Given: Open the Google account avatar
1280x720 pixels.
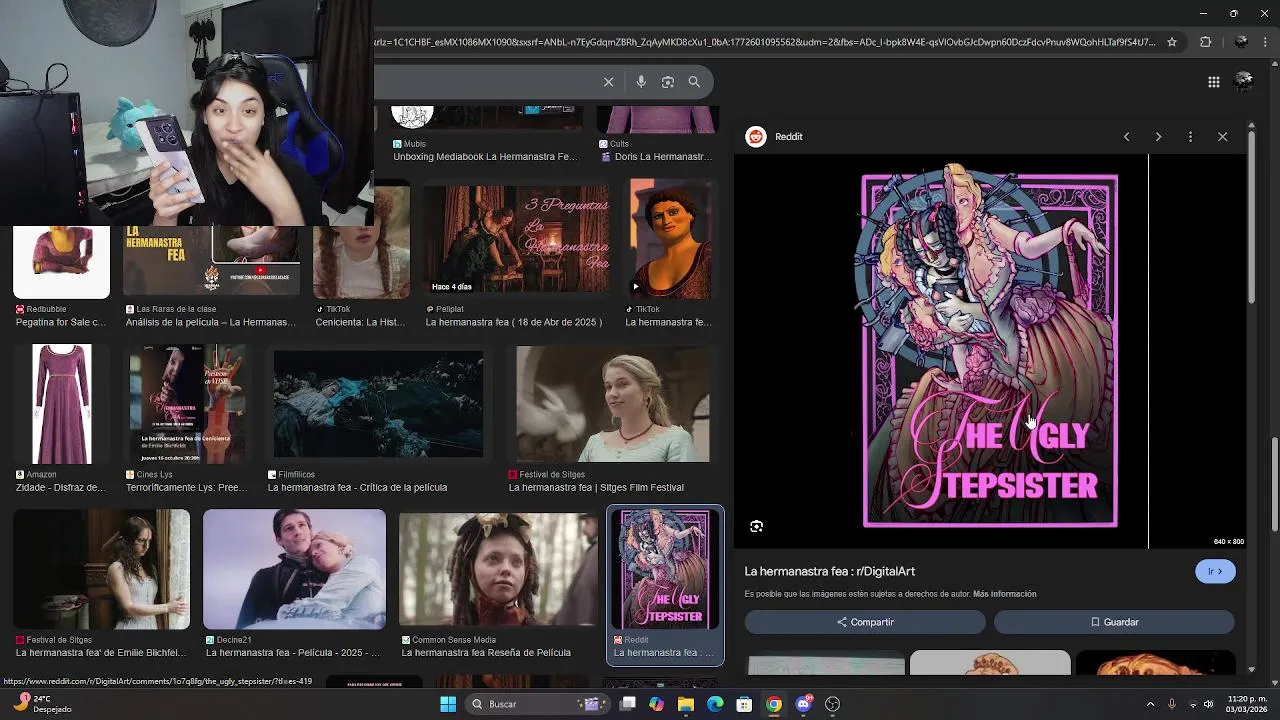Looking at the screenshot, I should pyautogui.click(x=1244, y=82).
